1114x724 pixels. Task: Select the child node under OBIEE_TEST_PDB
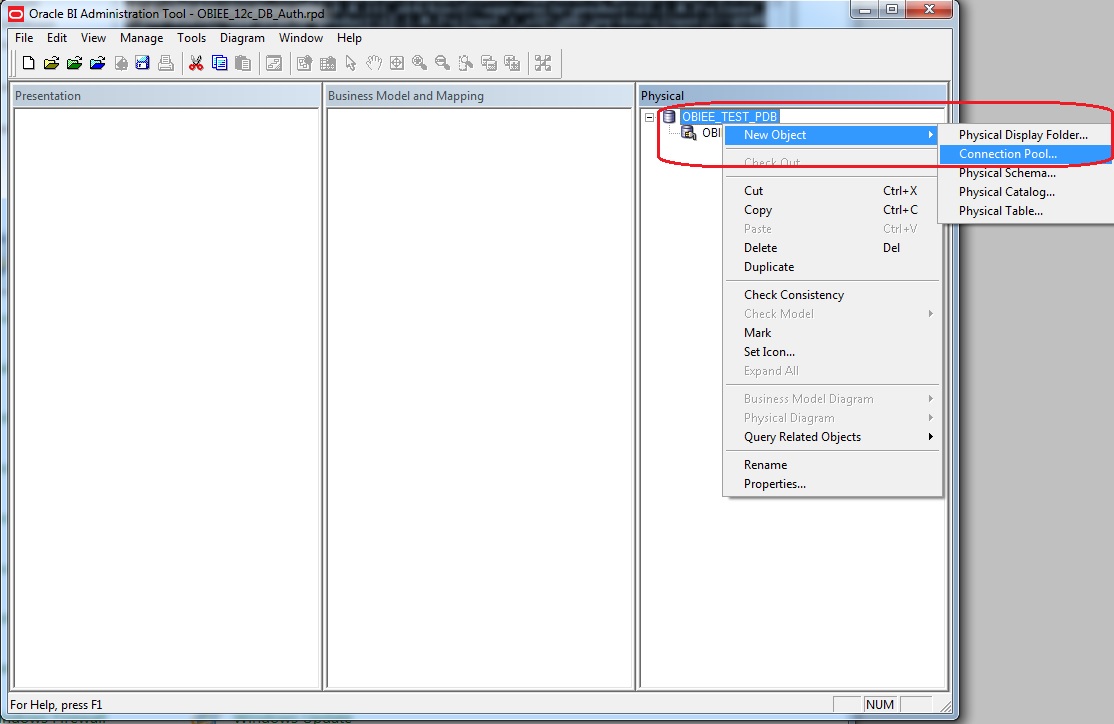click(x=710, y=132)
